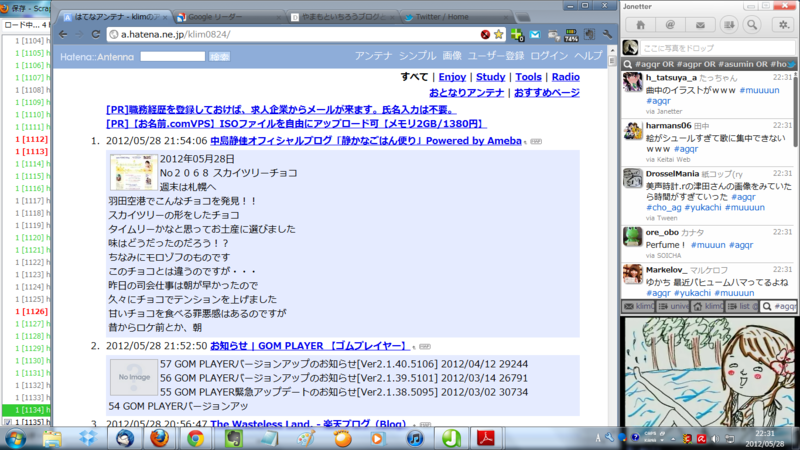This screenshot has height=450, width=800.
Task: Select row [1126] in left list
Action: pos(31,311)
